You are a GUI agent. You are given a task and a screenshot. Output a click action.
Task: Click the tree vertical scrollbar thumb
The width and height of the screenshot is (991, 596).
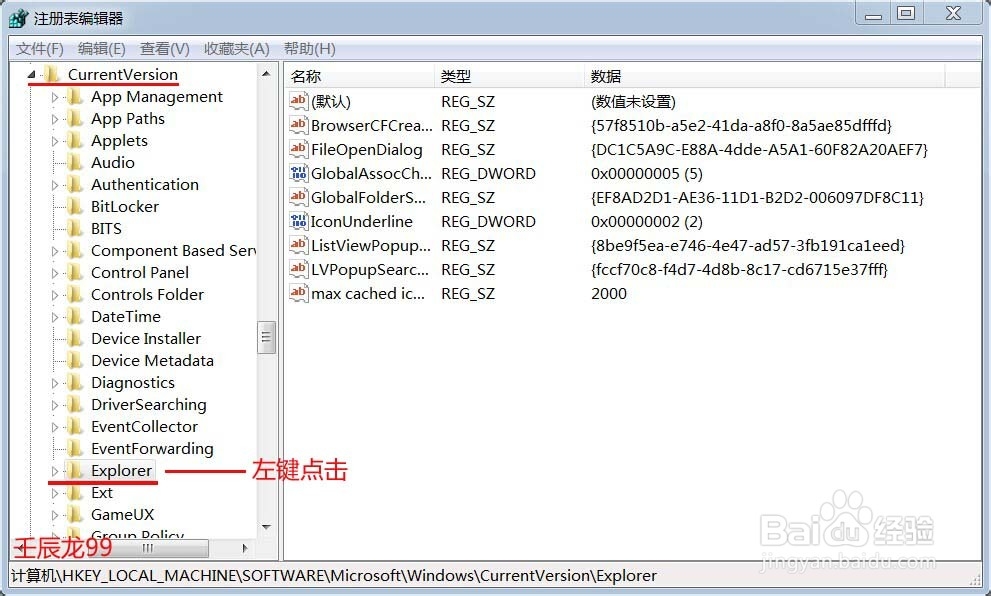tap(266, 338)
